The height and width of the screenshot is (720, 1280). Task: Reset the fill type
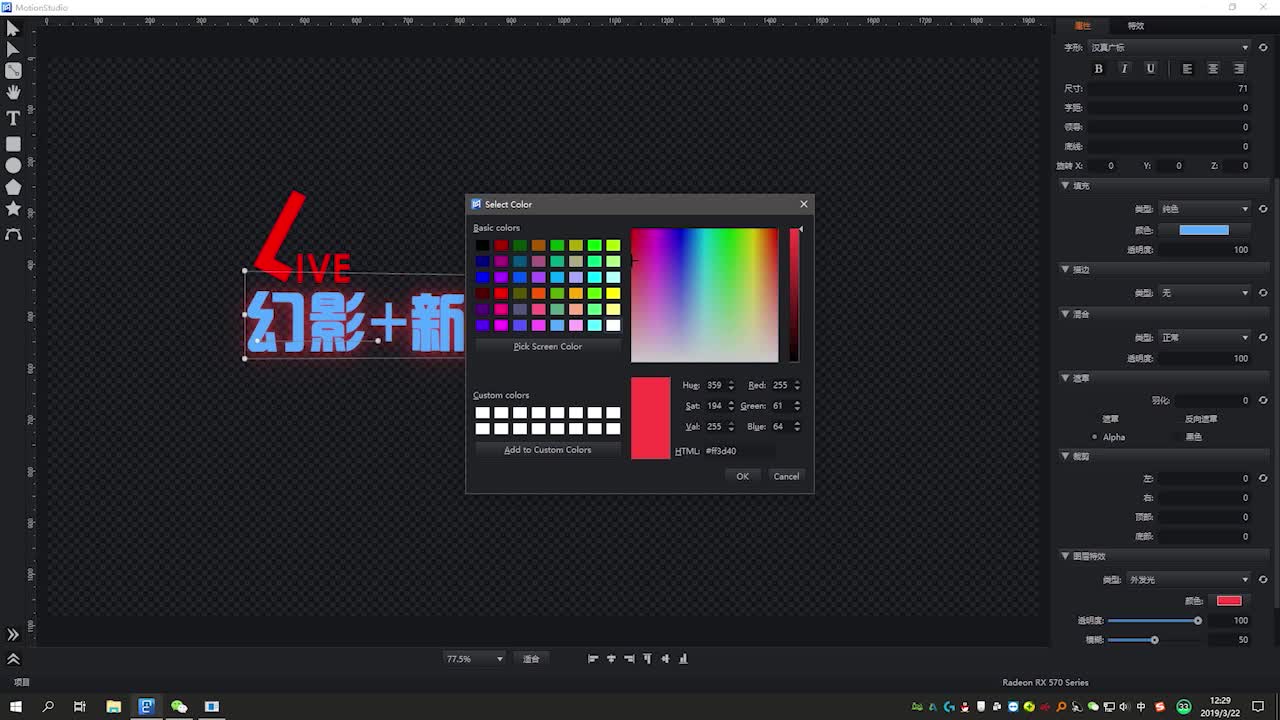pyautogui.click(x=1263, y=209)
